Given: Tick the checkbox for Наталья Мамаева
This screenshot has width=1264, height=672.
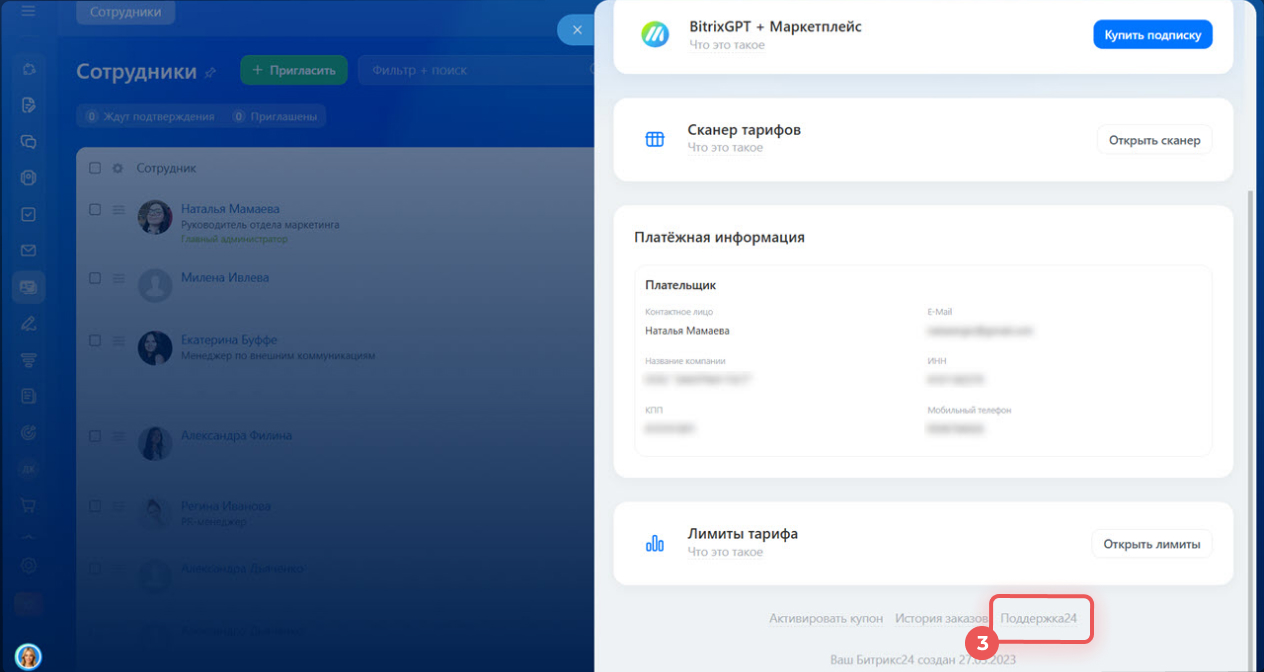Looking at the screenshot, I should (95, 210).
